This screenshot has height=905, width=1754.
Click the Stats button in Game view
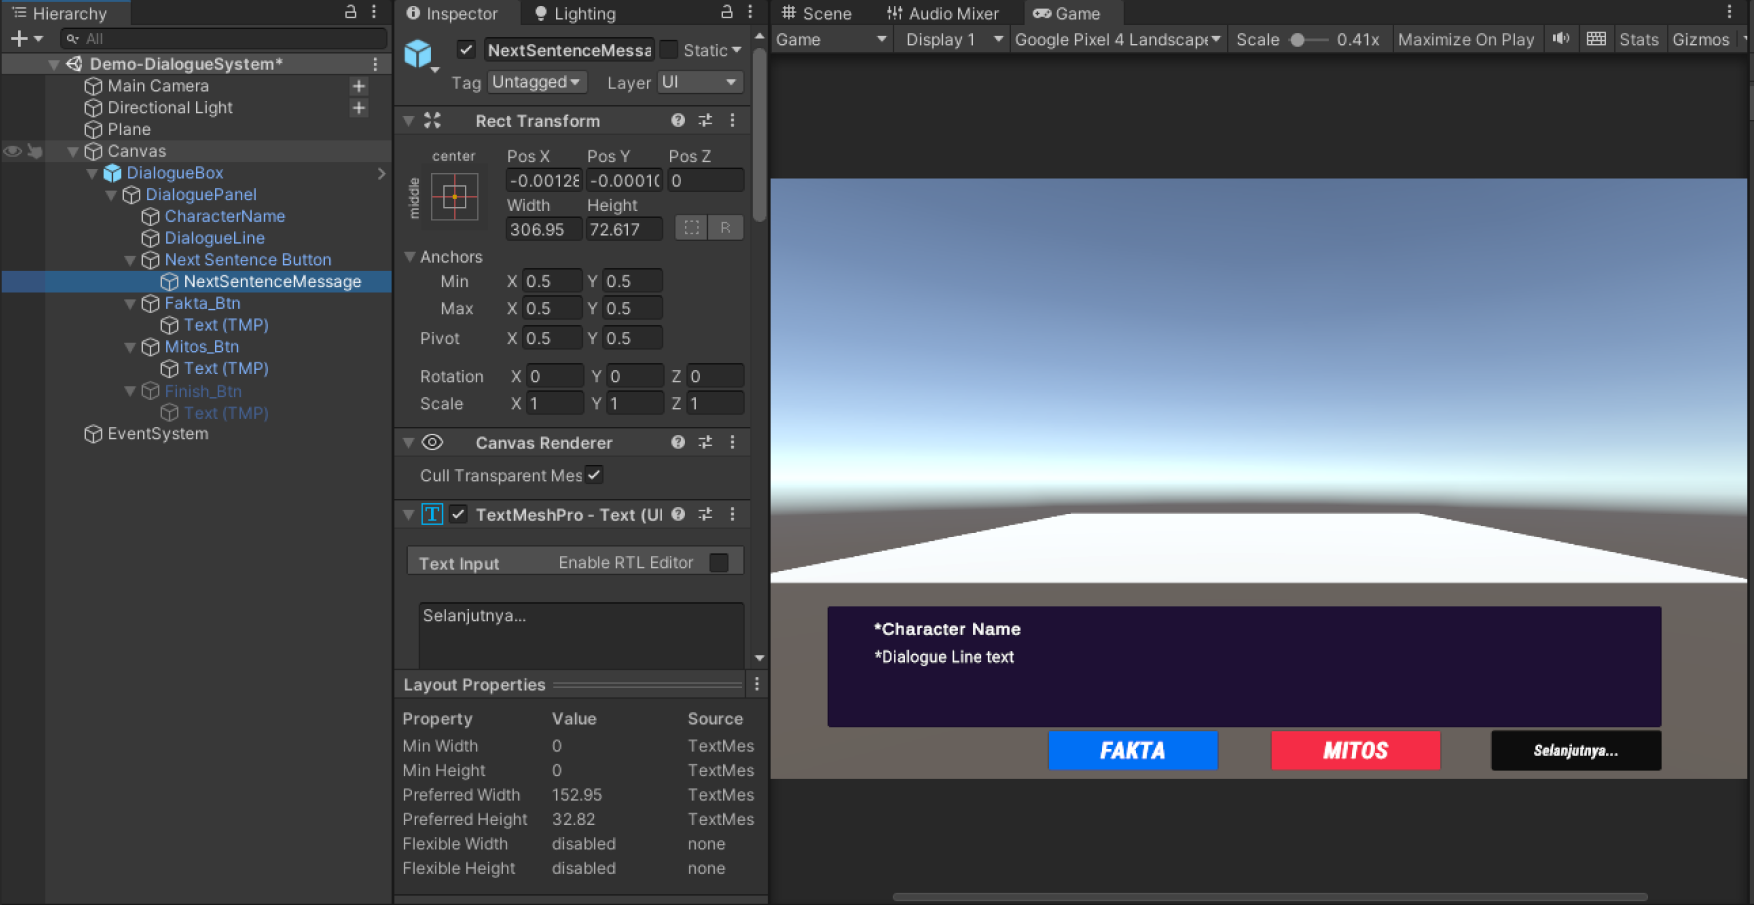1638,39
